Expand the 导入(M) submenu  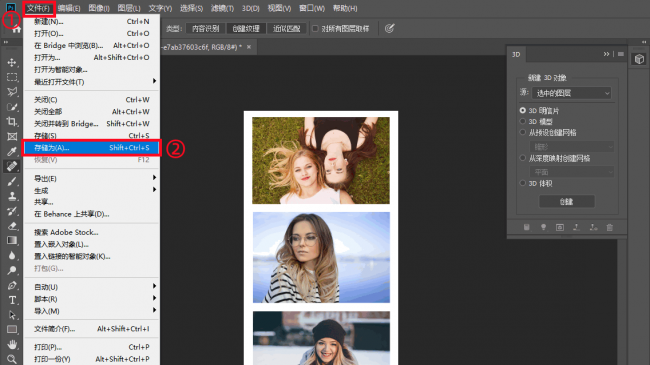[91, 311]
